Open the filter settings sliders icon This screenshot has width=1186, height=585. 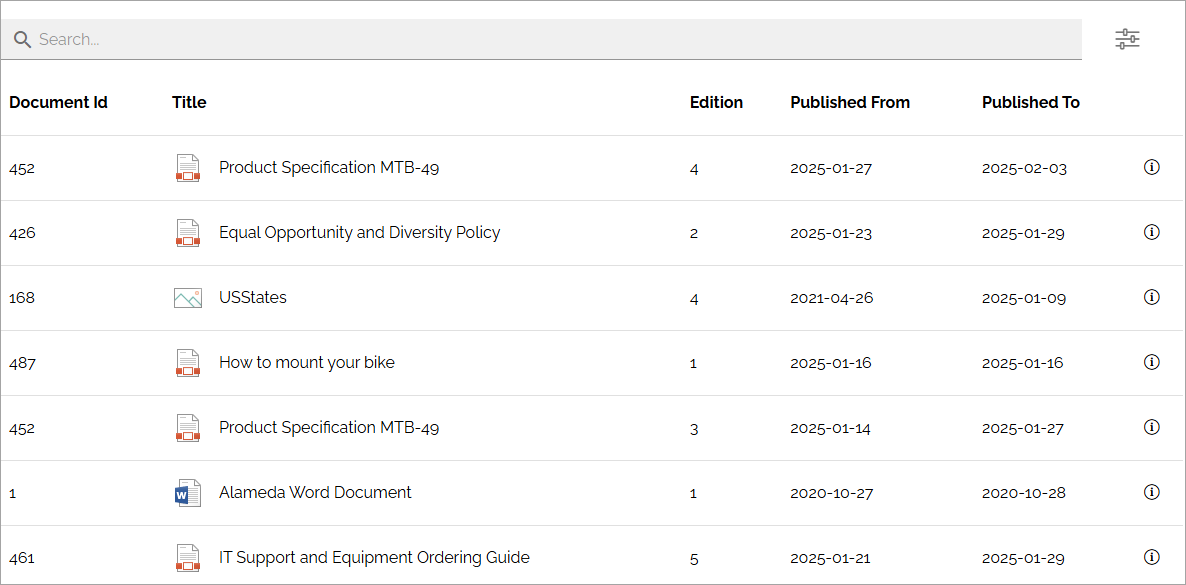tap(1127, 39)
